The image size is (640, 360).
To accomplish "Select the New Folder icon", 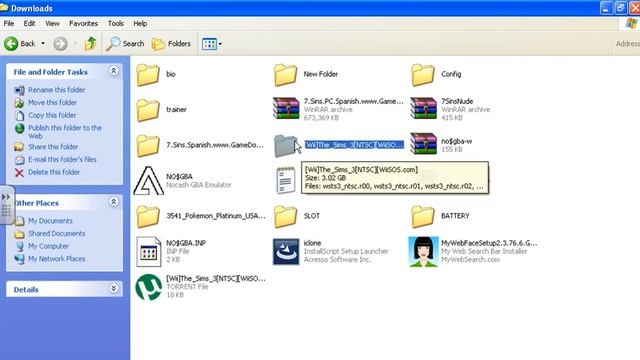I will click(285, 74).
